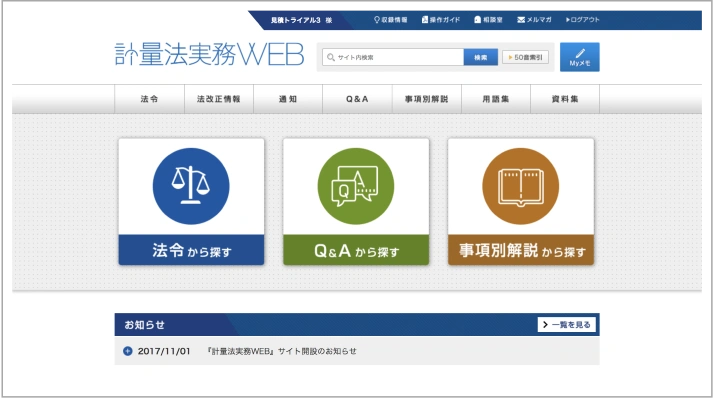Open the 資料集 menu tab
Image resolution: width=713 pixels, height=398 pixels.
565,99
